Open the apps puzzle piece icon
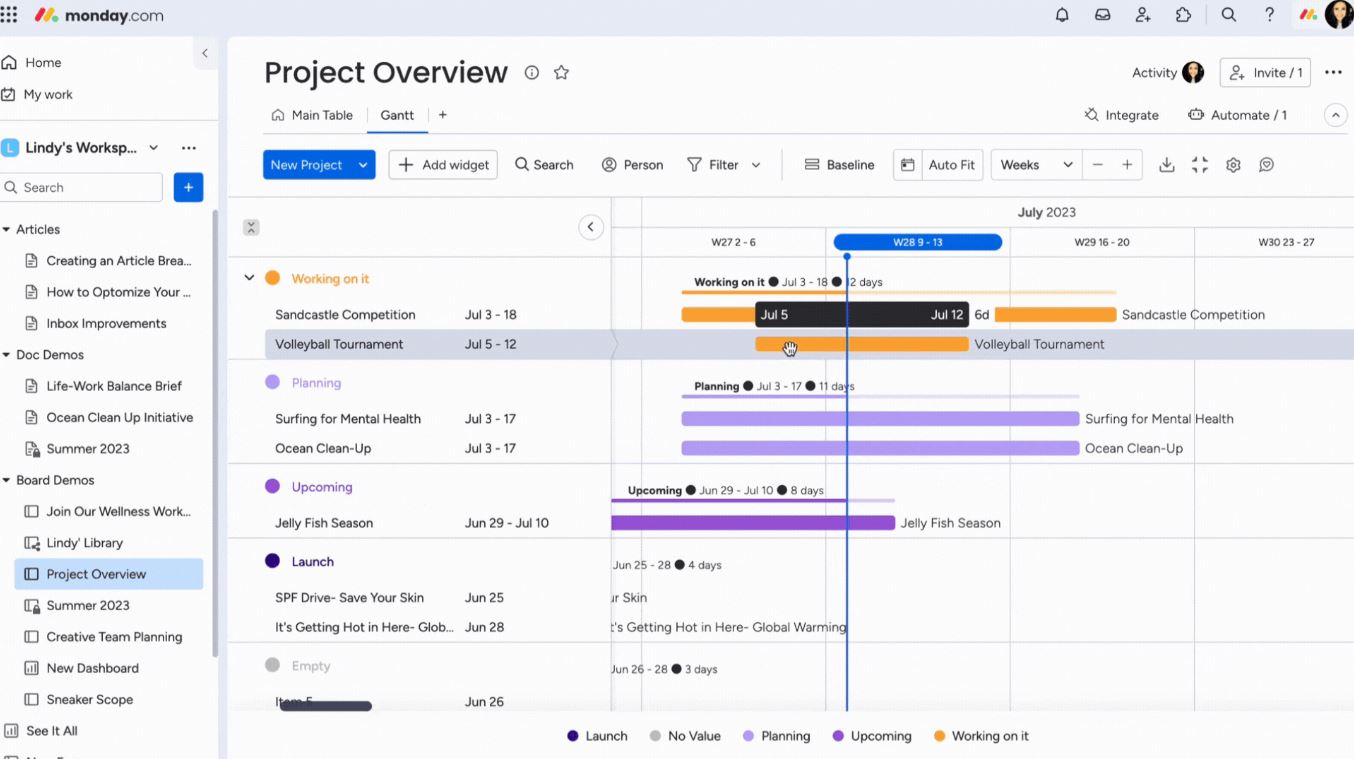 point(1184,15)
